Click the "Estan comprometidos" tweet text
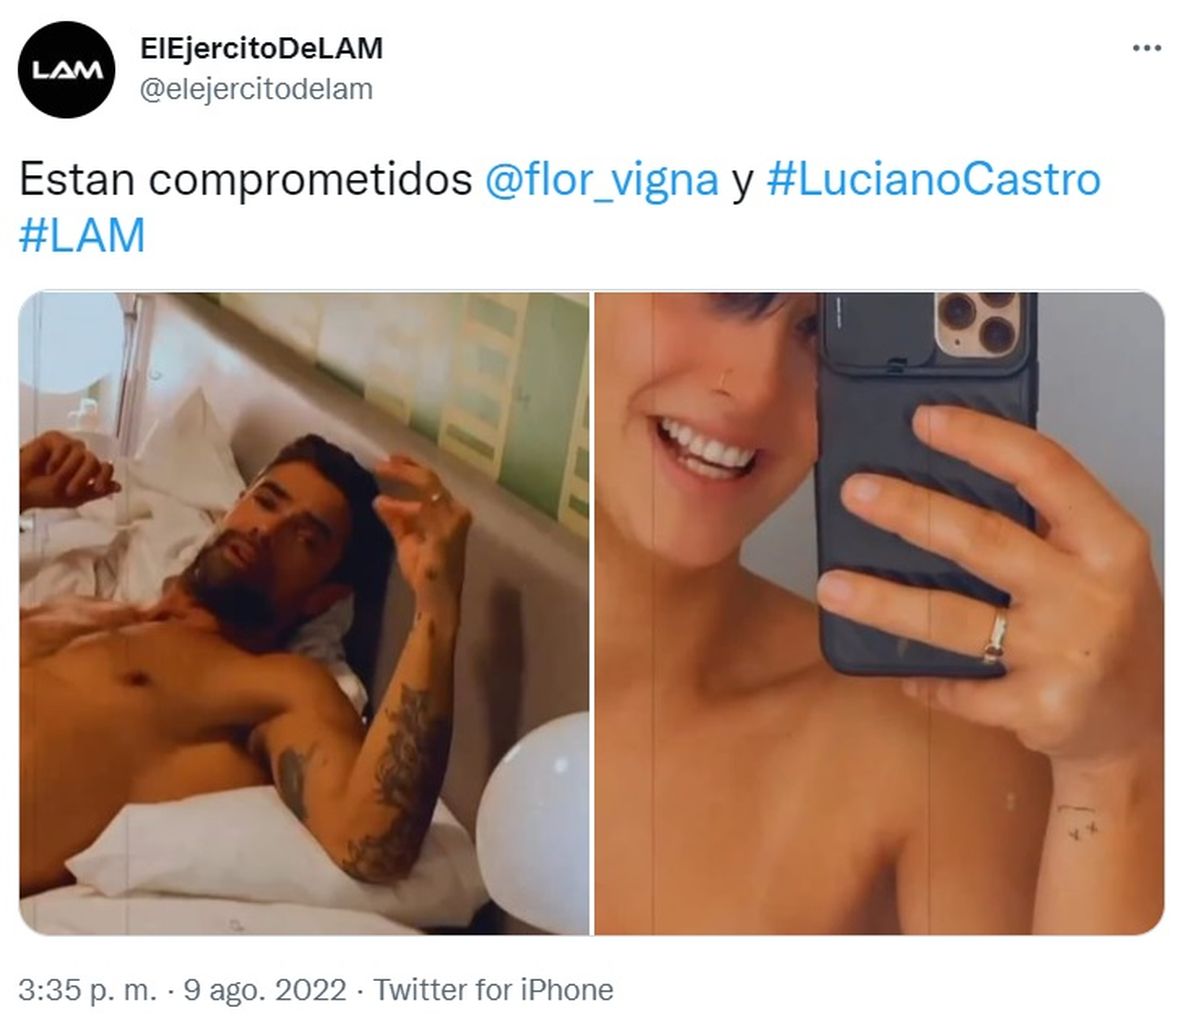The height and width of the screenshot is (1018, 1200). (246, 180)
